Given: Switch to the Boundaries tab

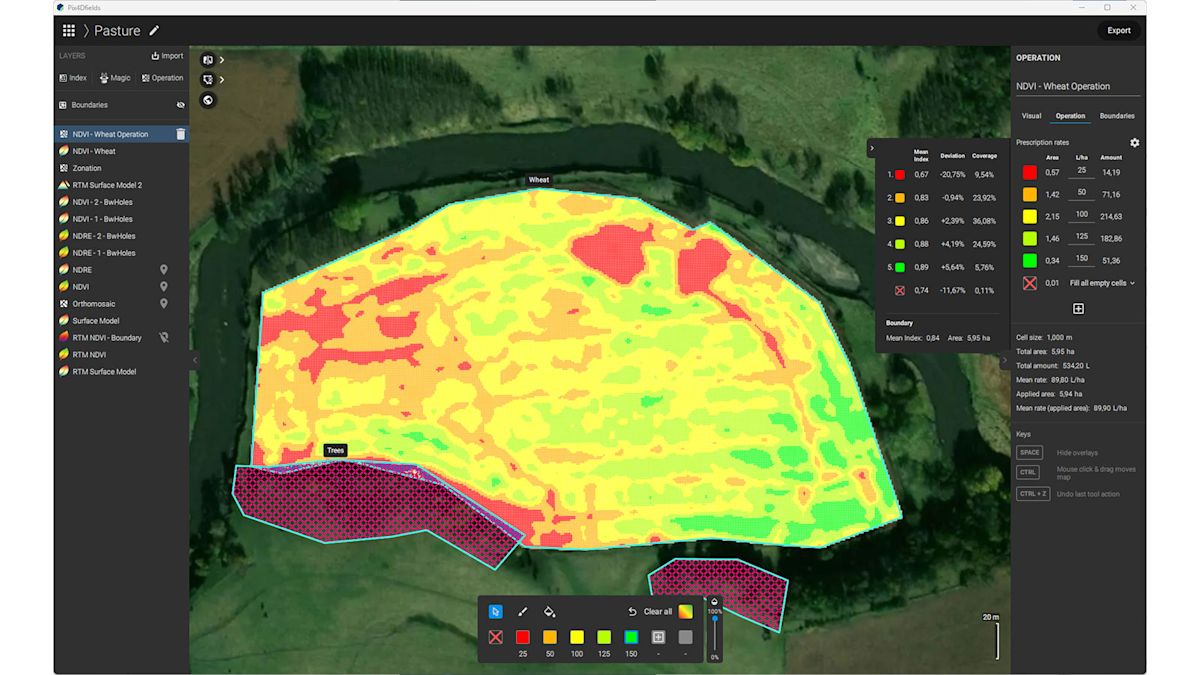Looking at the screenshot, I should (x=1116, y=115).
